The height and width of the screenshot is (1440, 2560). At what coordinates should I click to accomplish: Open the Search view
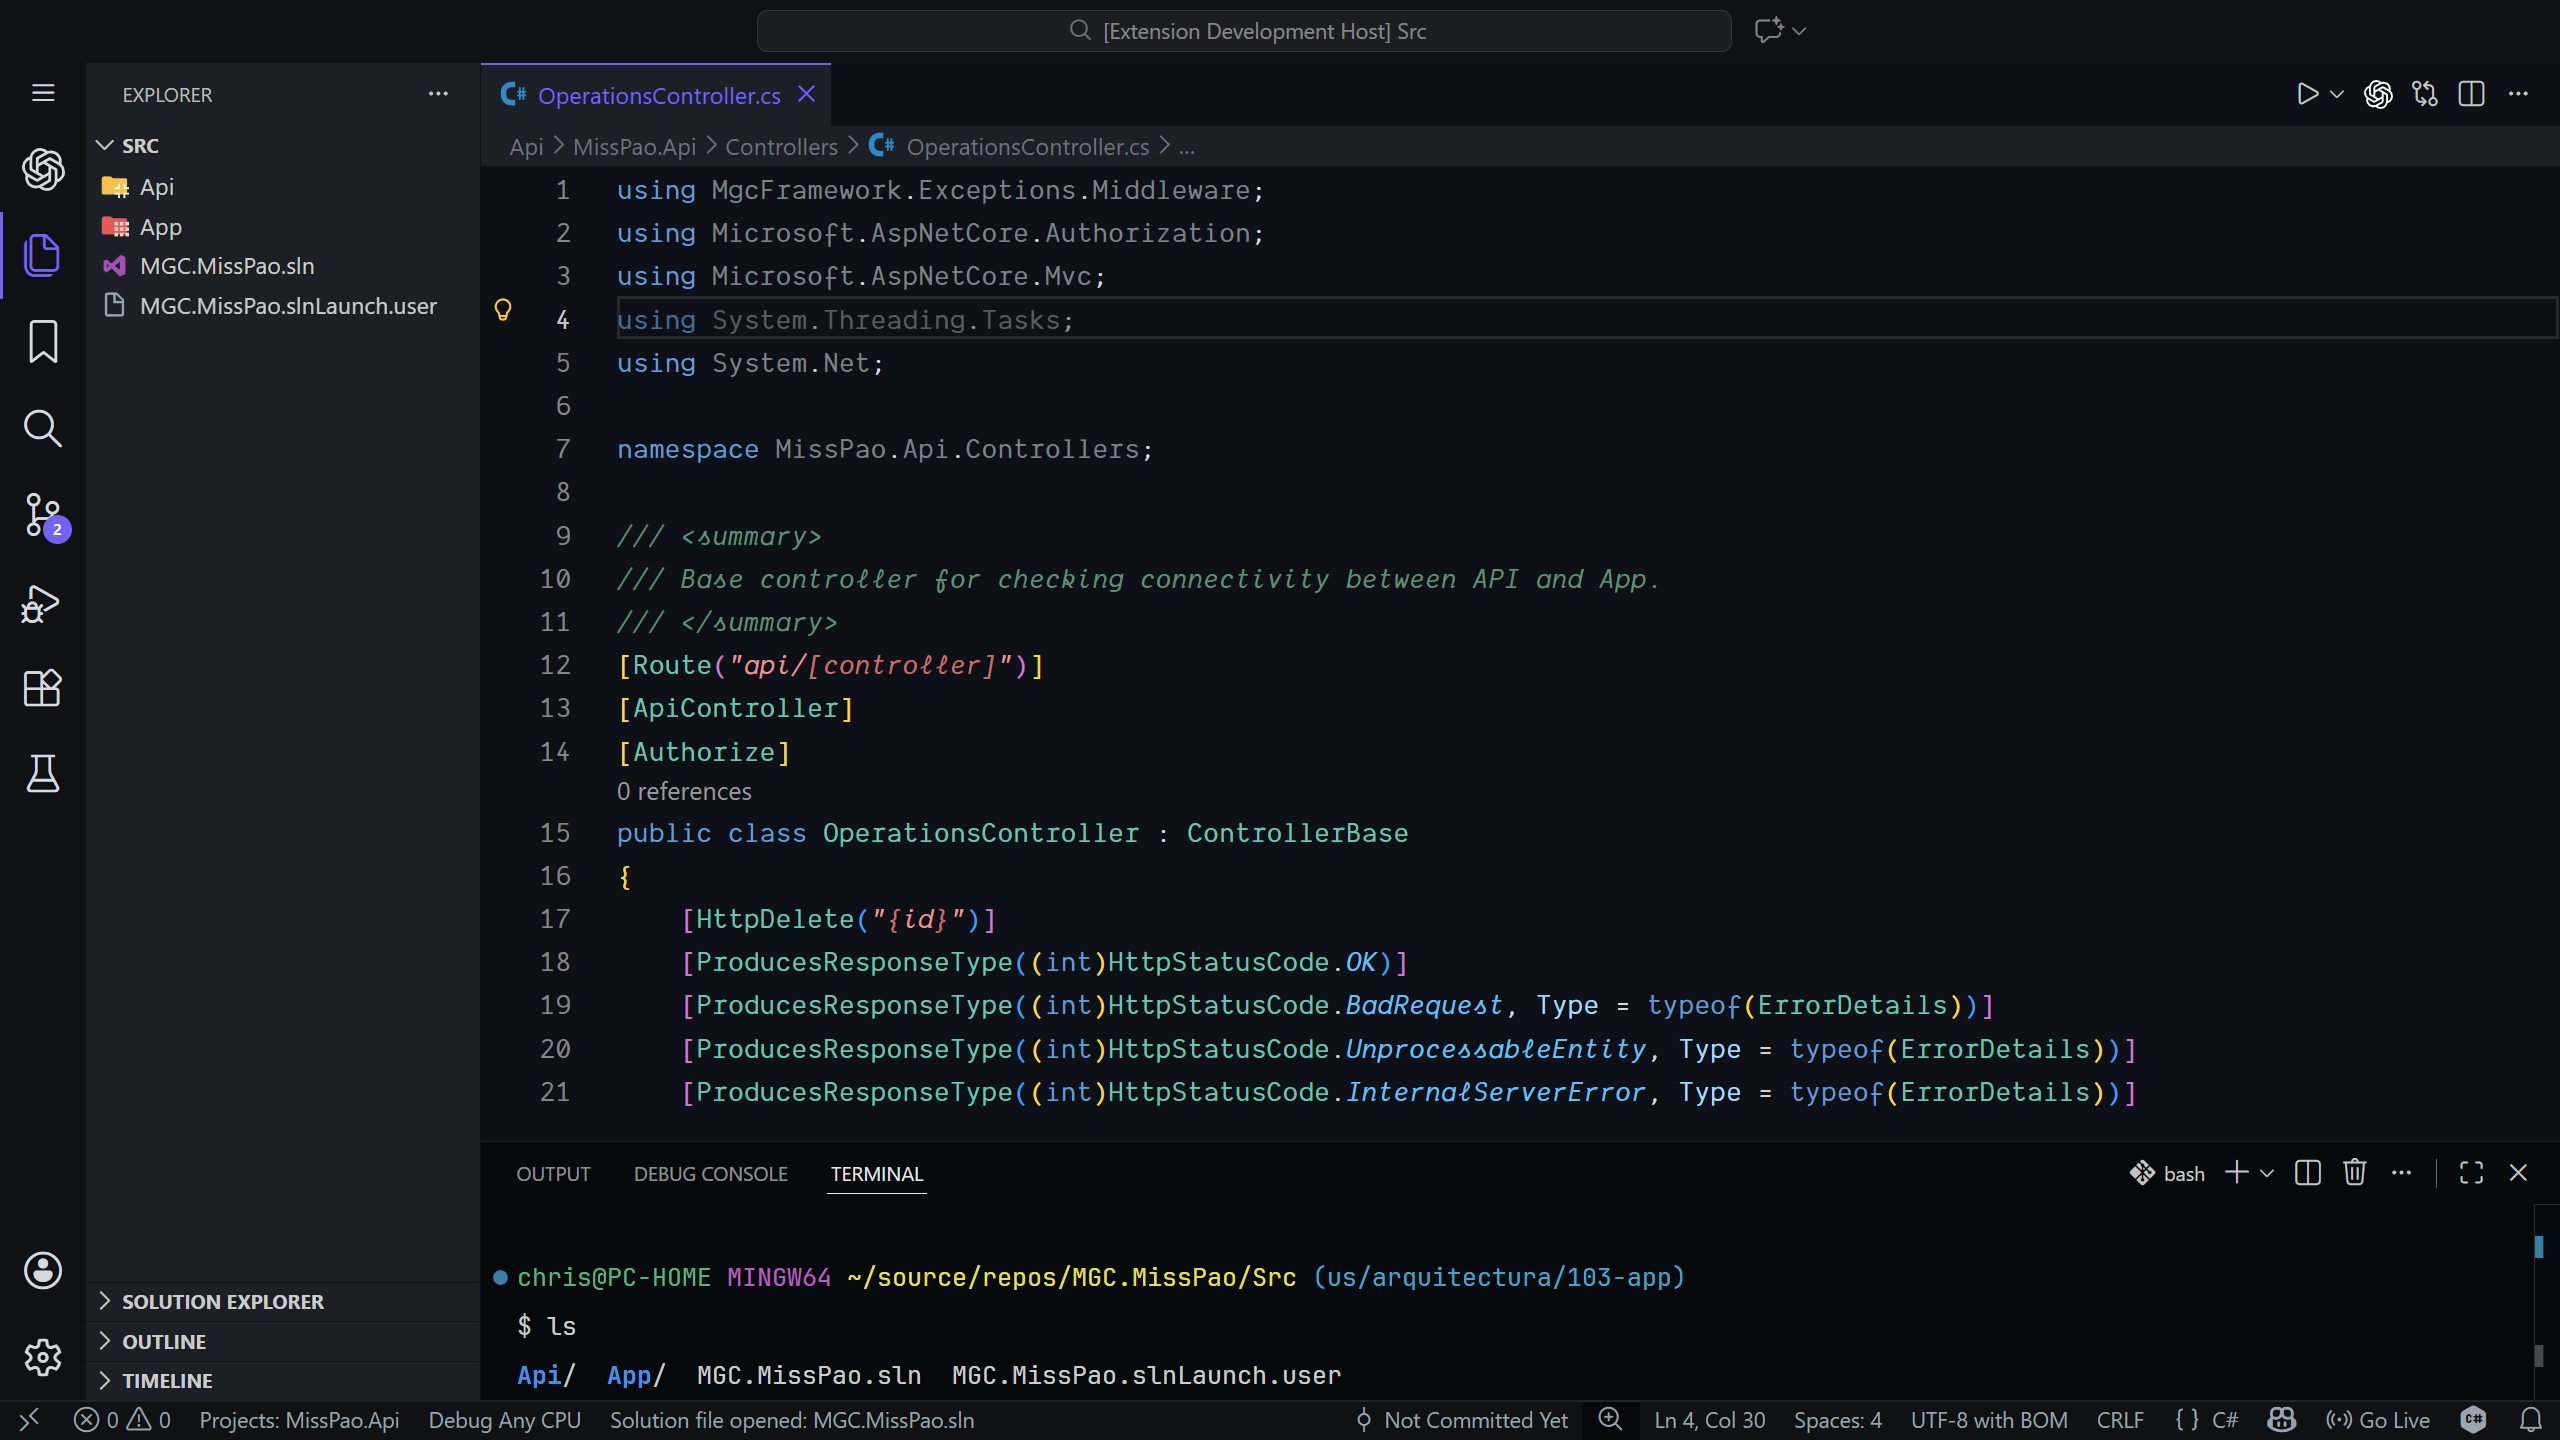tap(42, 428)
